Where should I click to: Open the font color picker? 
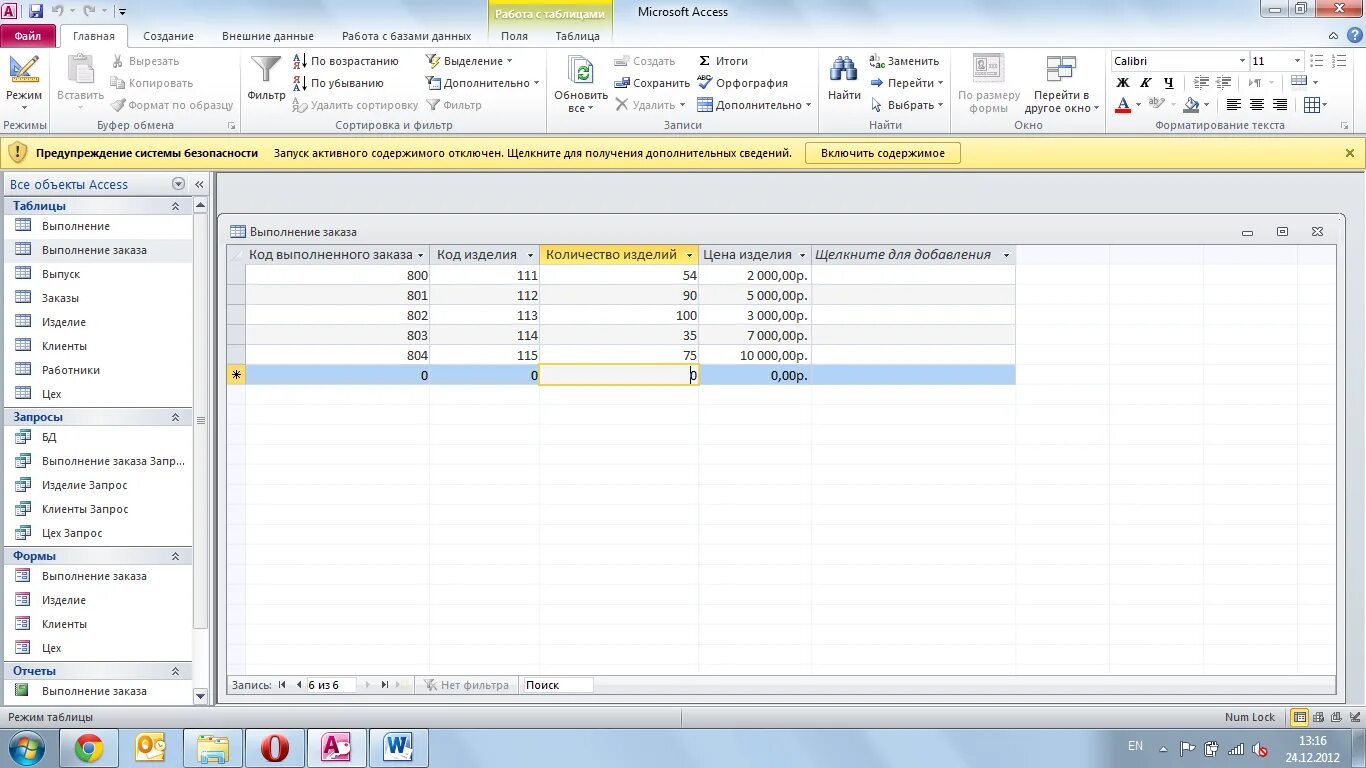pyautogui.click(x=1140, y=105)
